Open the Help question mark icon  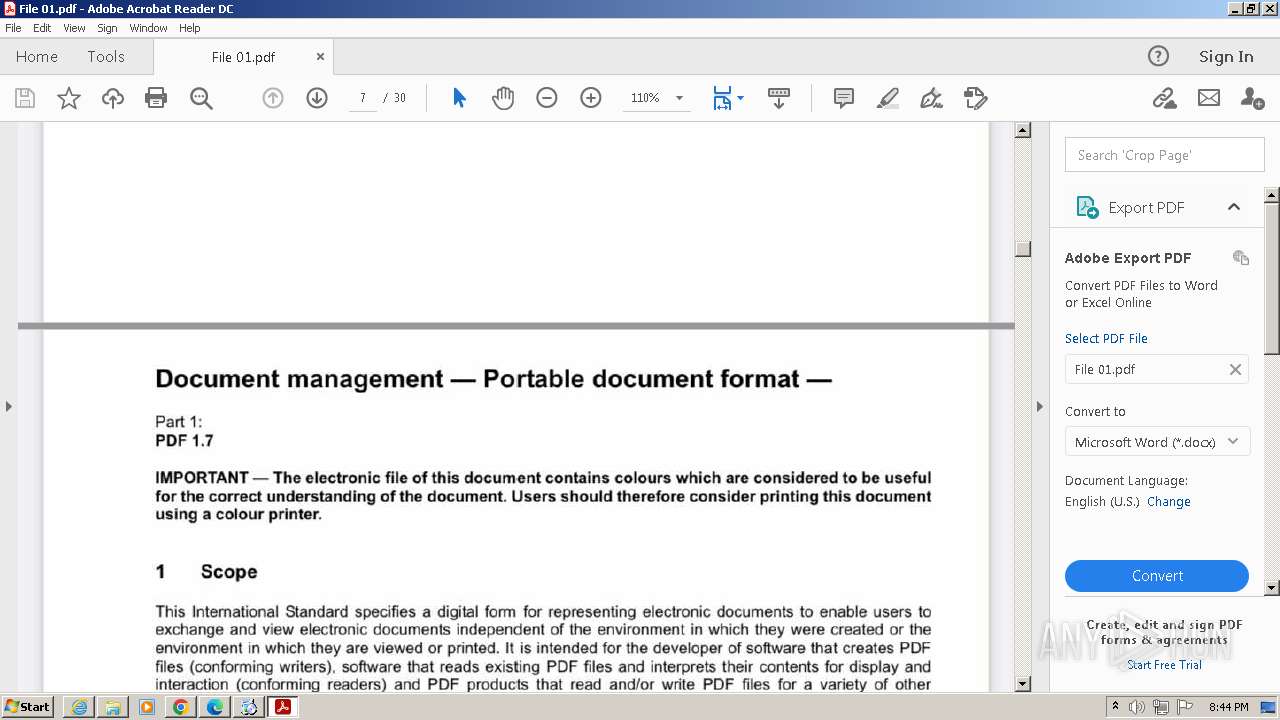pos(1158,56)
